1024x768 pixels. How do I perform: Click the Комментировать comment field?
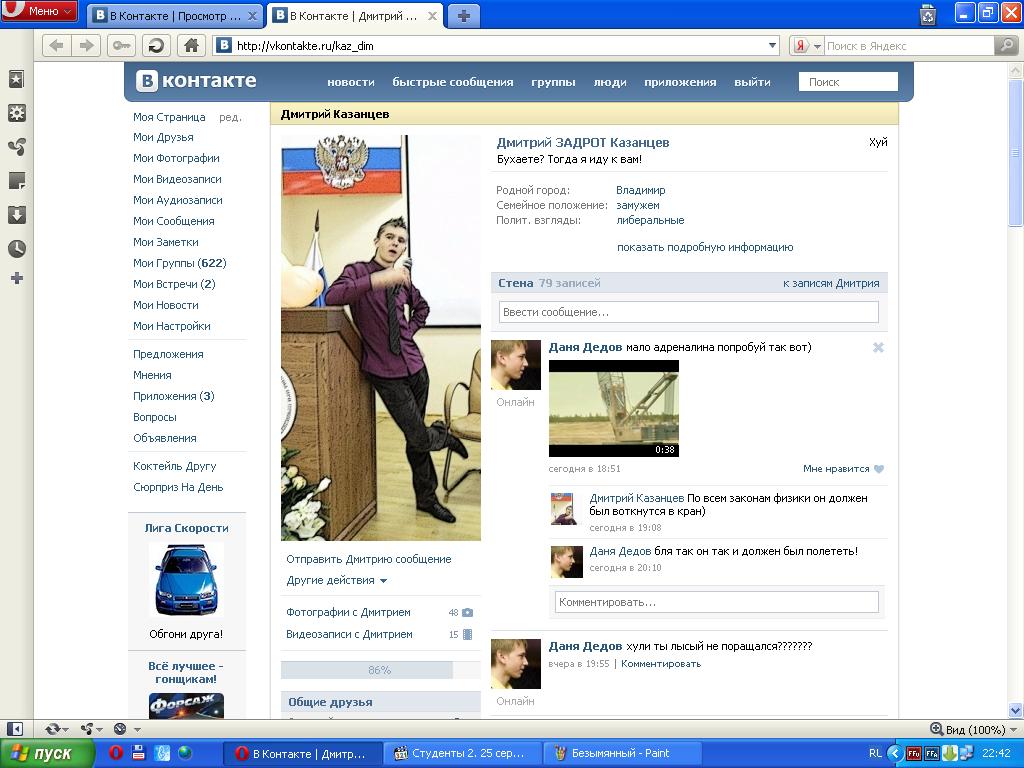tap(716, 602)
